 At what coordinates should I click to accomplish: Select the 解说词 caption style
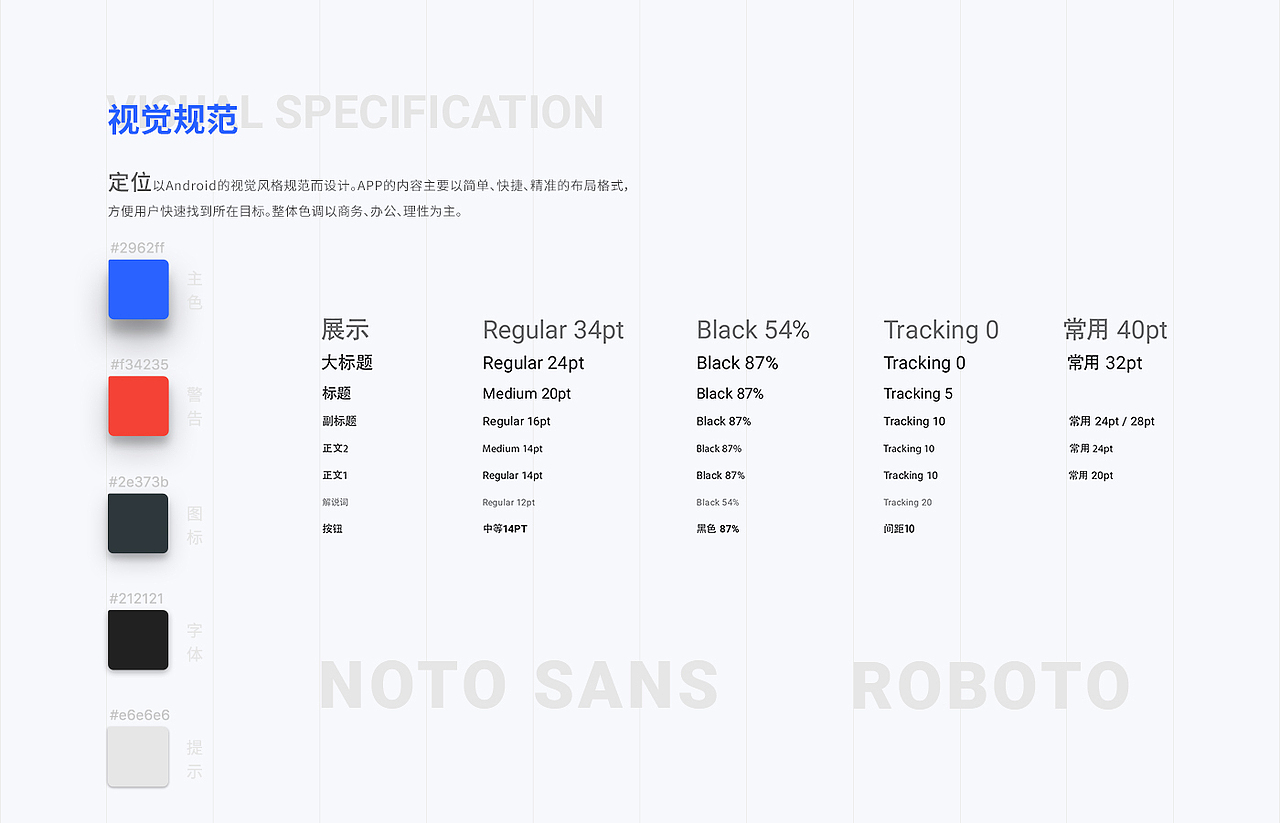[x=335, y=503]
